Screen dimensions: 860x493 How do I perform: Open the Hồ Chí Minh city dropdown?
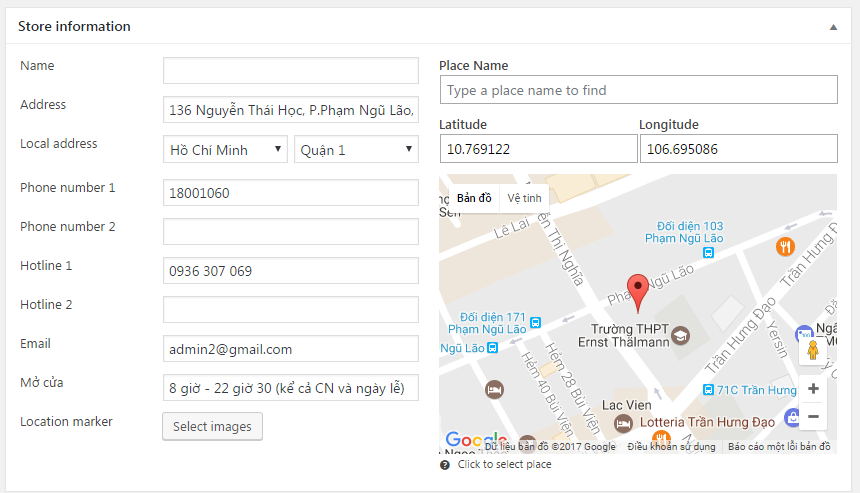pyautogui.click(x=226, y=150)
